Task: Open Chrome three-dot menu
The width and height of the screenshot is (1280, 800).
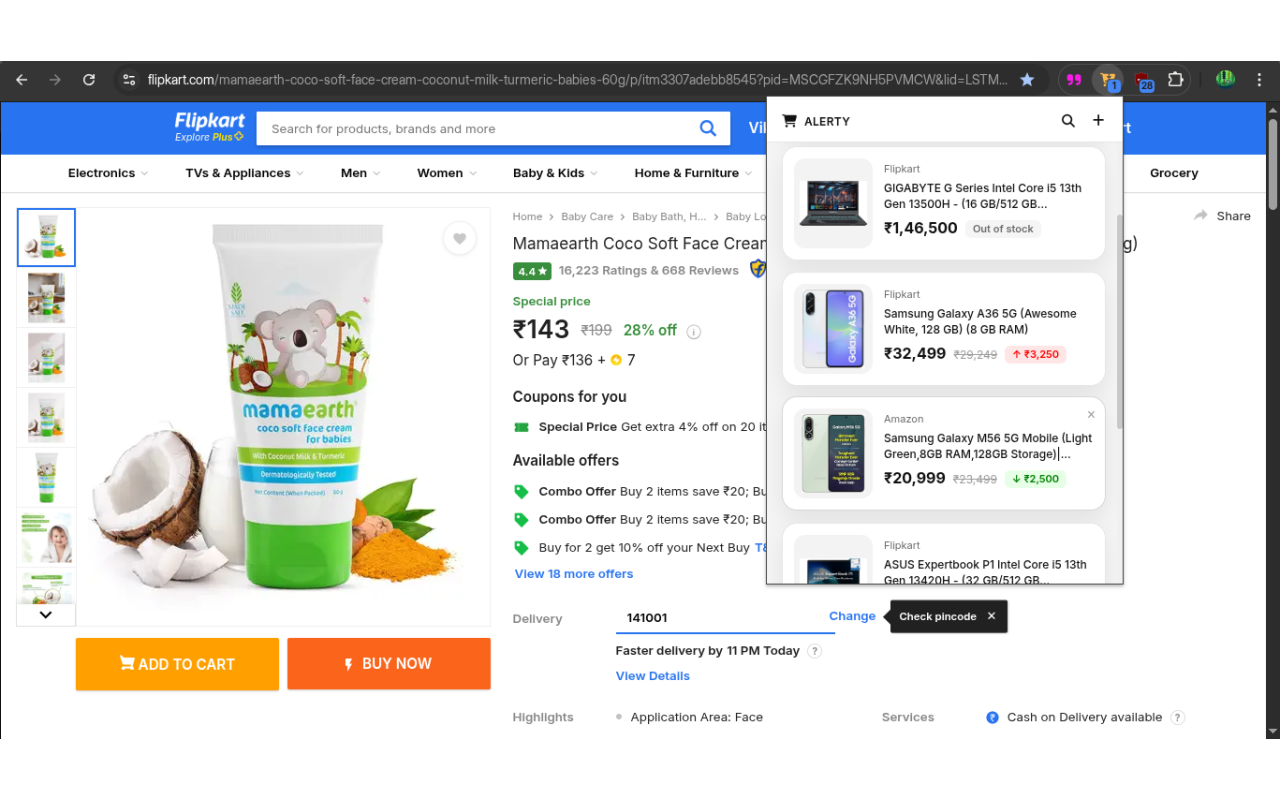Action: [1258, 79]
